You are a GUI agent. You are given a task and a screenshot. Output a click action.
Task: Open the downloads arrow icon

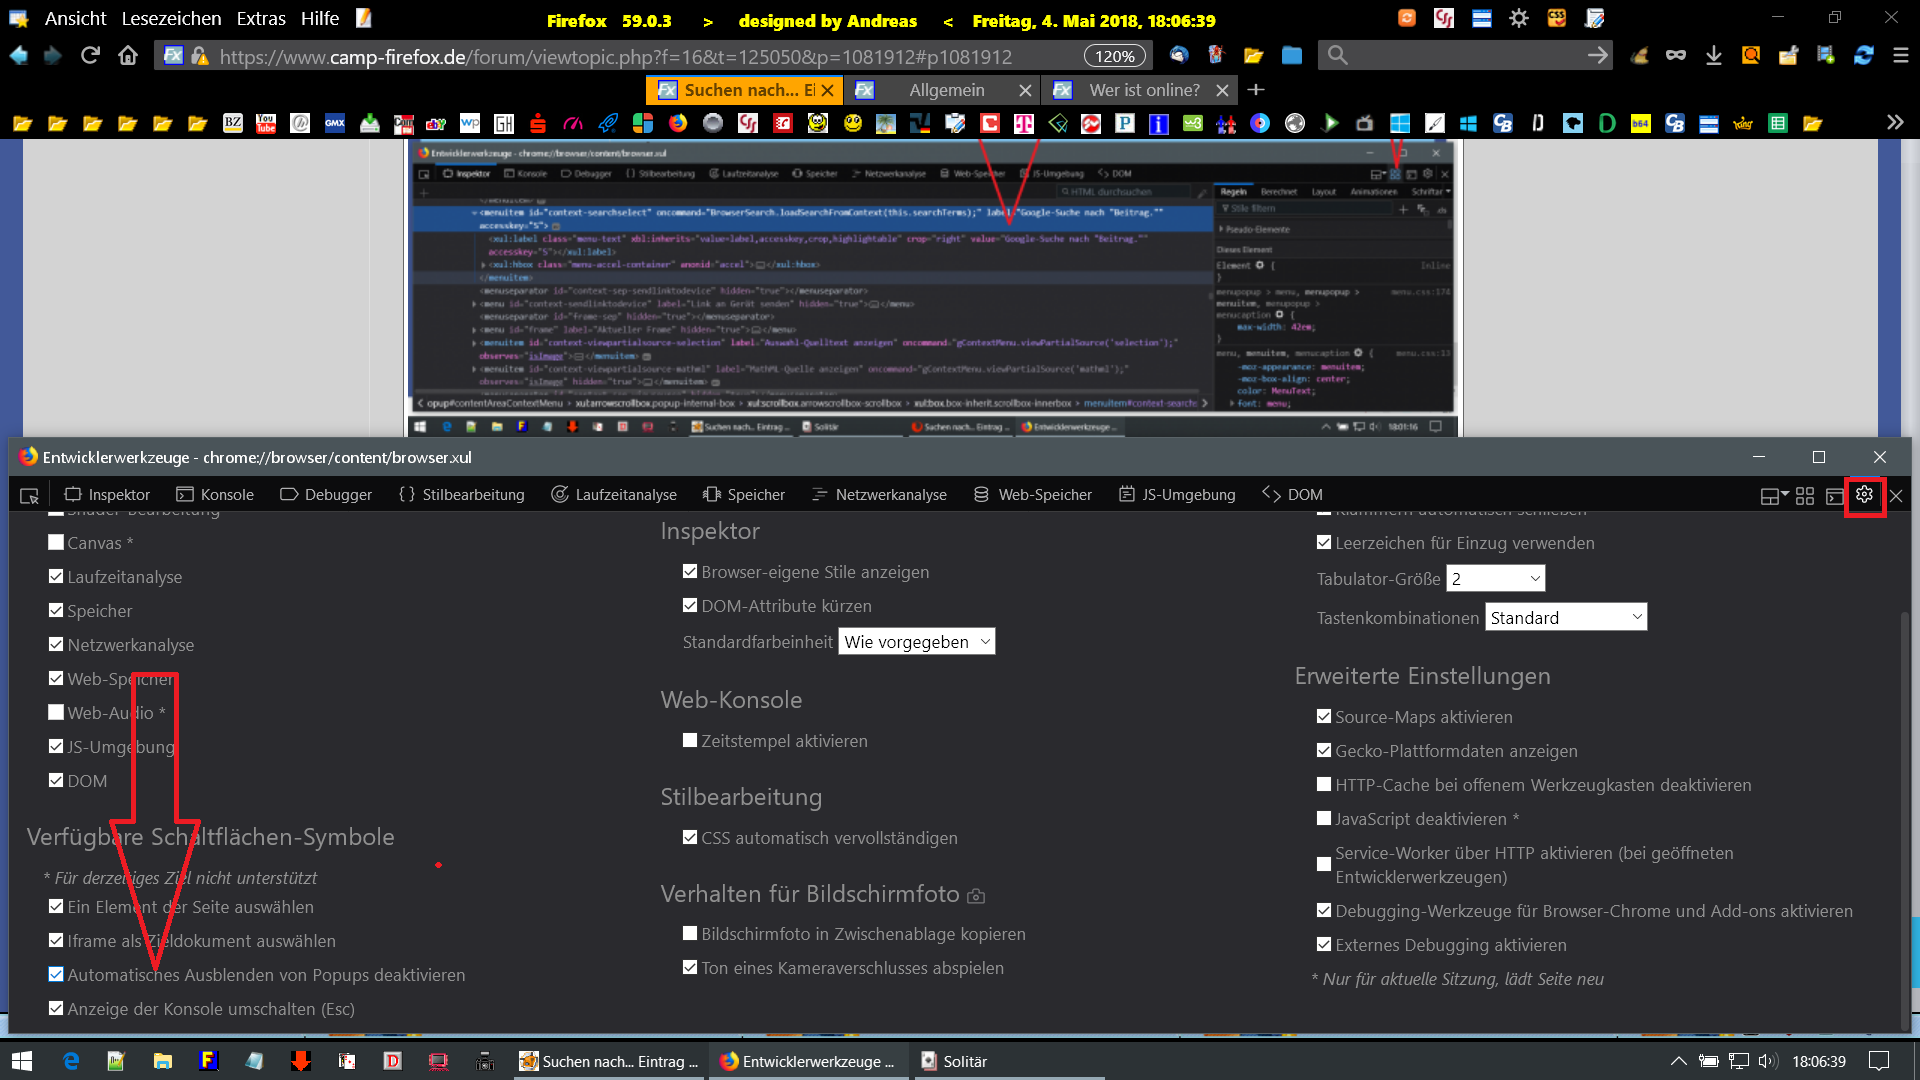coord(1713,56)
